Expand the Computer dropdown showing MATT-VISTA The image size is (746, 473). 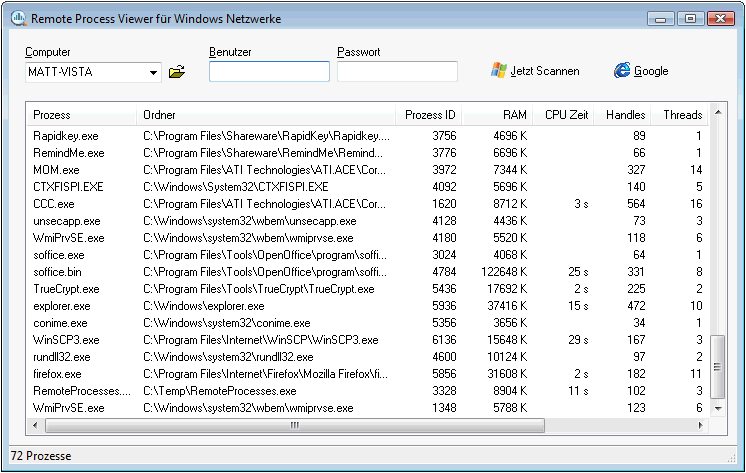pos(153,72)
